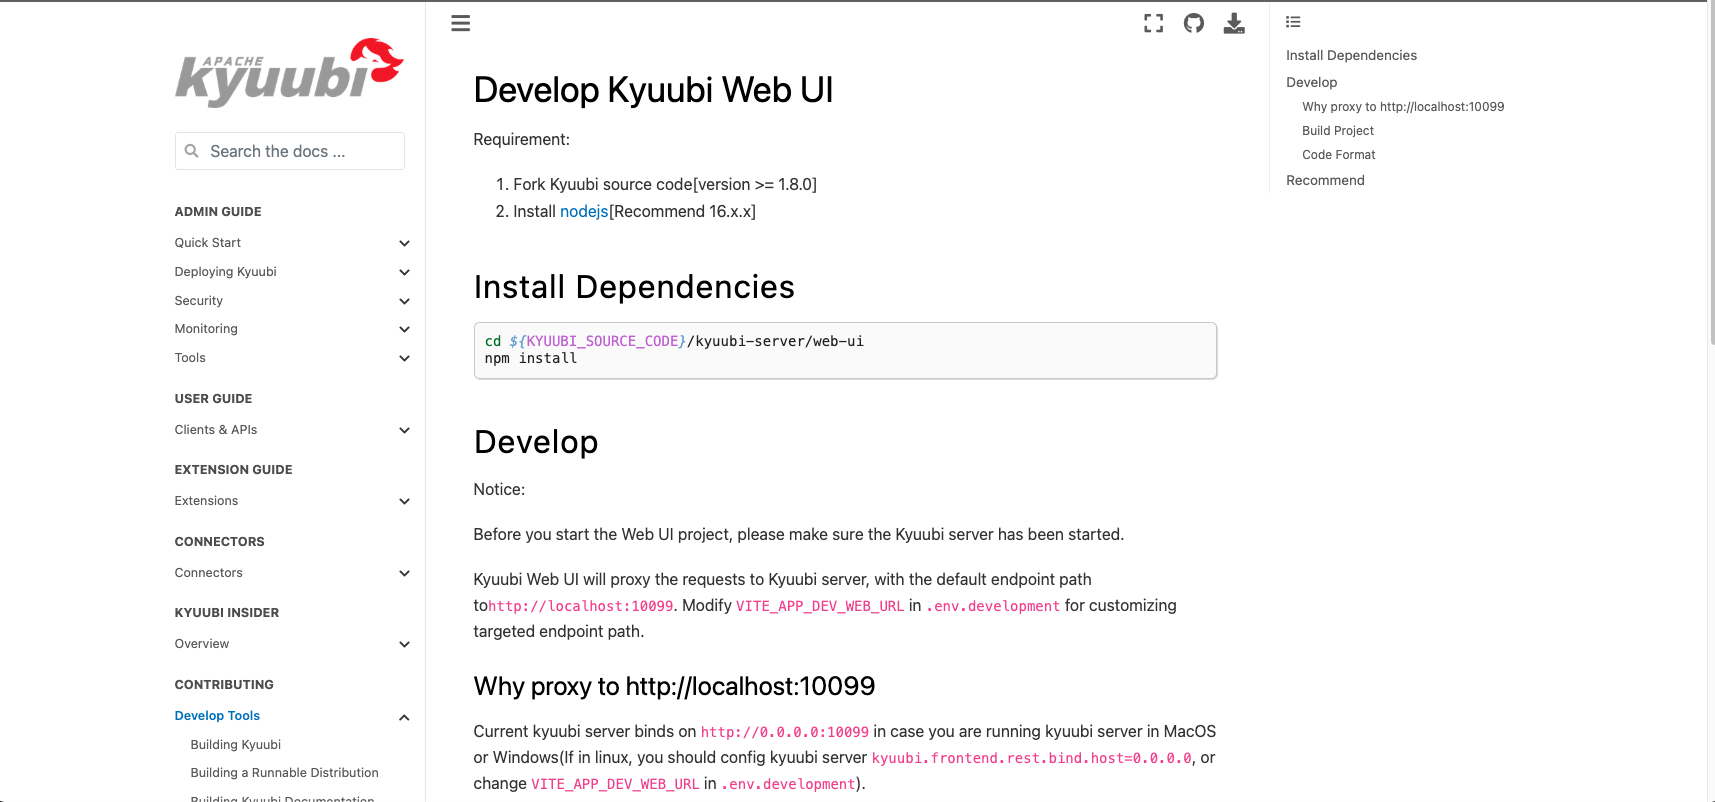Jump to Develop in contents panel
1715x802 pixels.
click(x=1311, y=83)
